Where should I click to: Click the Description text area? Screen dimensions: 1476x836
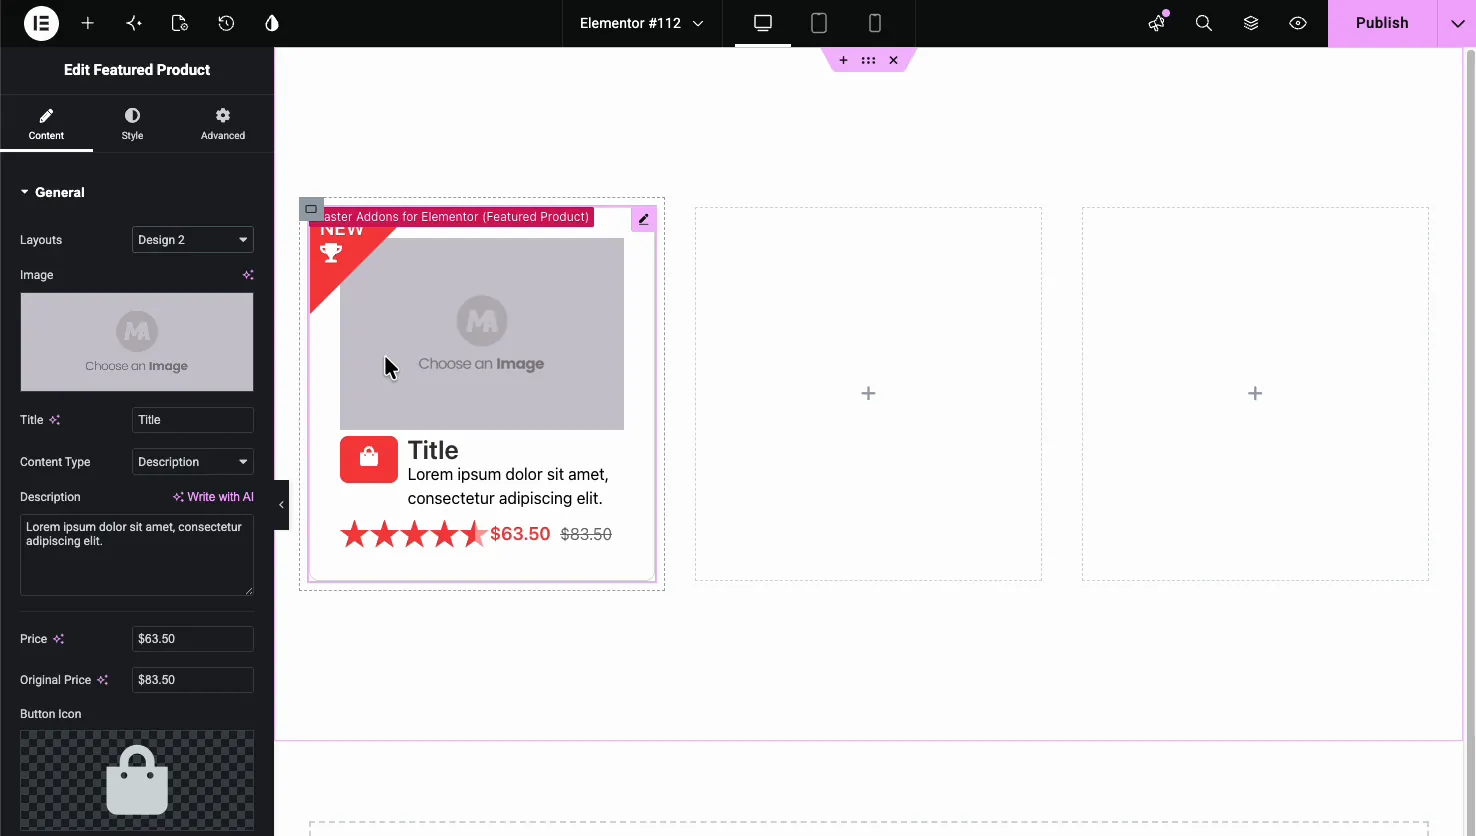137,555
